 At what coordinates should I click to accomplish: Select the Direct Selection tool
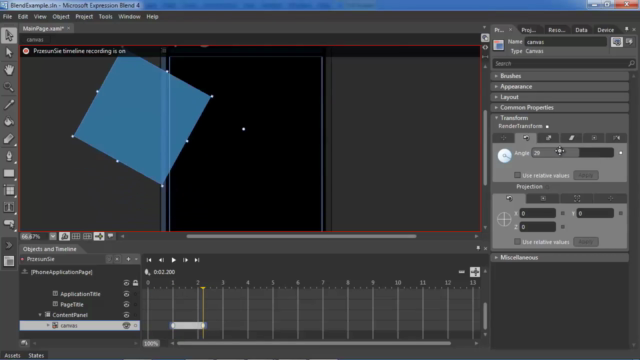(9, 53)
